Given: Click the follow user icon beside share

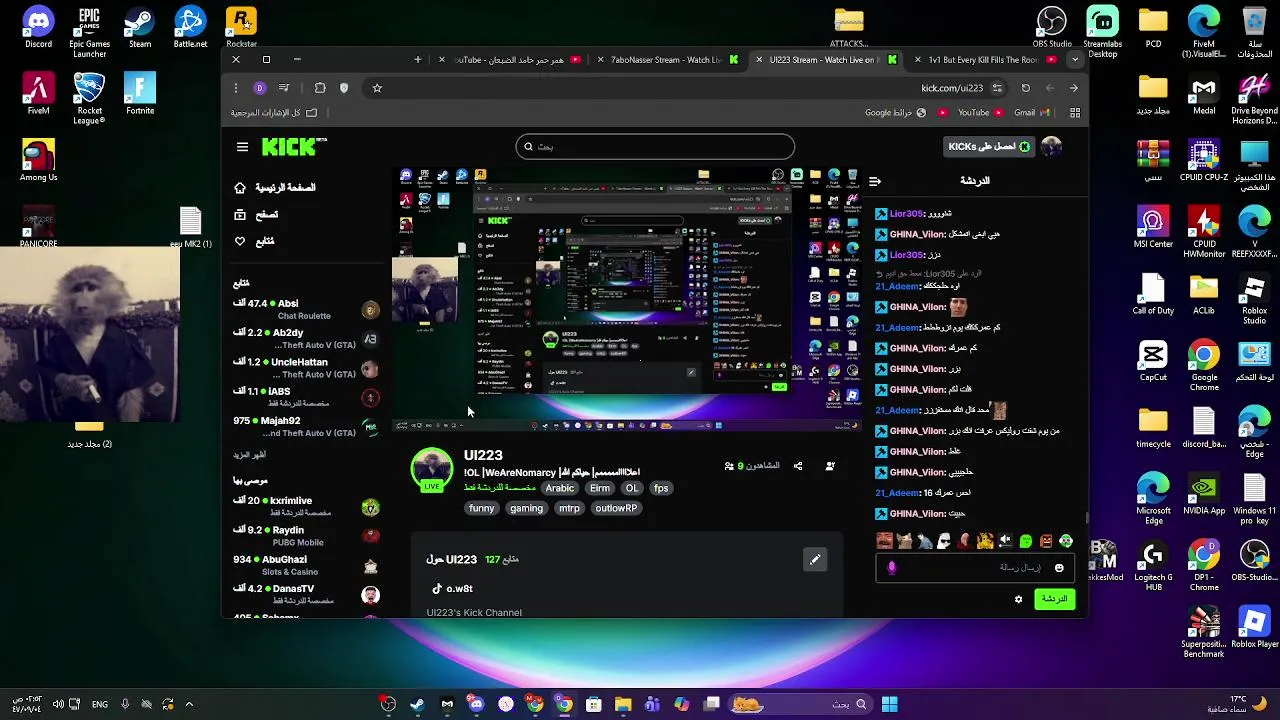Looking at the screenshot, I should [x=830, y=466].
